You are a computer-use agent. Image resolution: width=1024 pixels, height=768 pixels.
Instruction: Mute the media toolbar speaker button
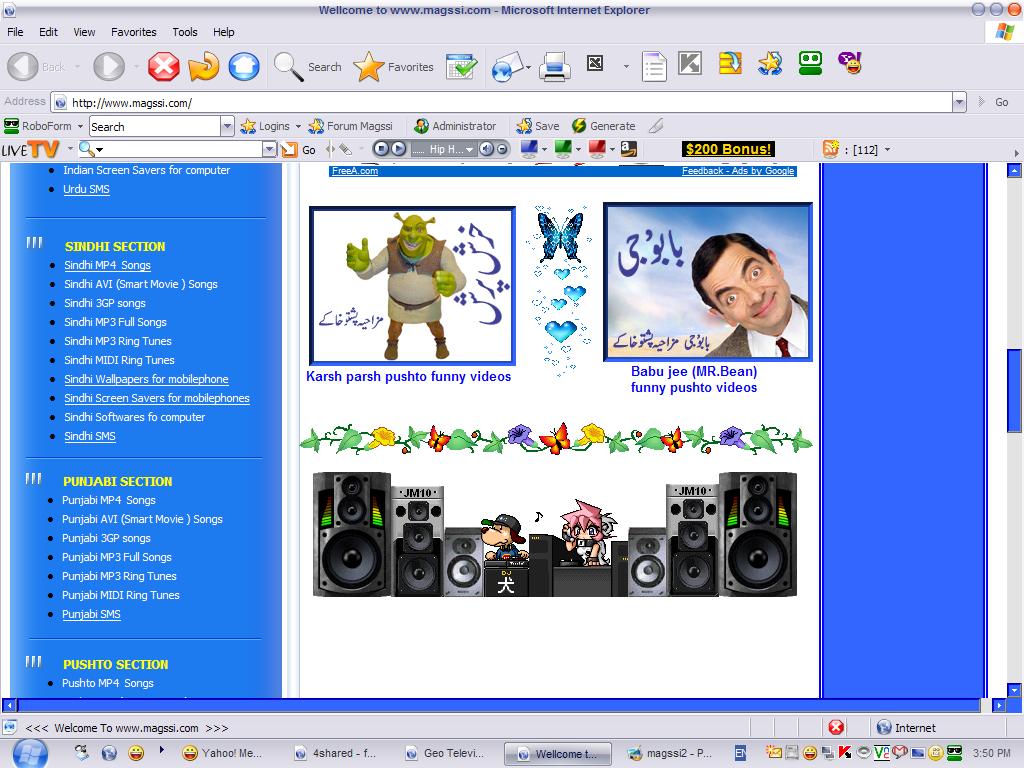click(486, 149)
